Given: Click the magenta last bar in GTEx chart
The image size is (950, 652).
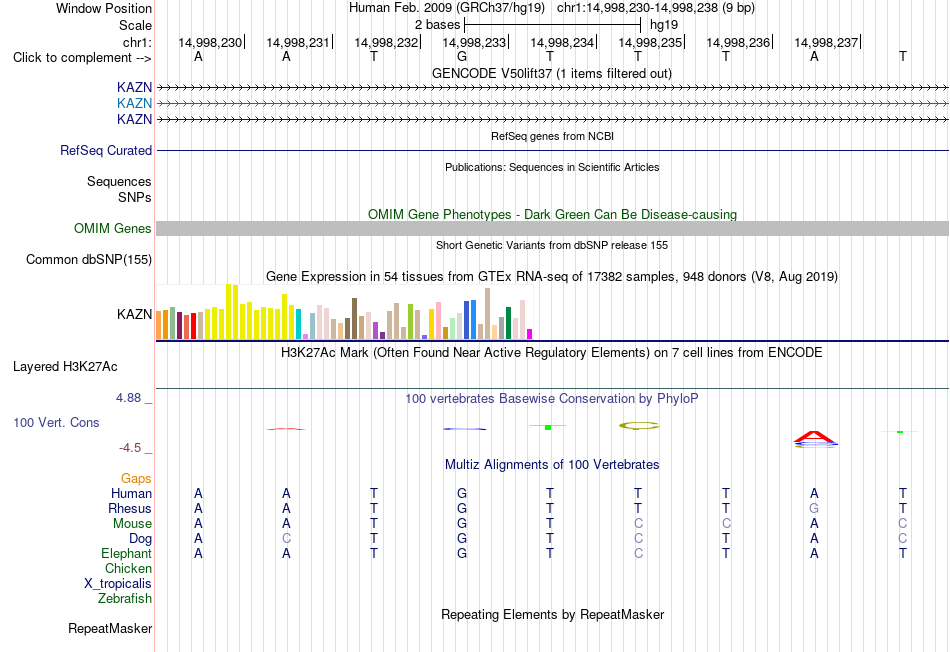Looking at the screenshot, I should (x=530, y=334).
